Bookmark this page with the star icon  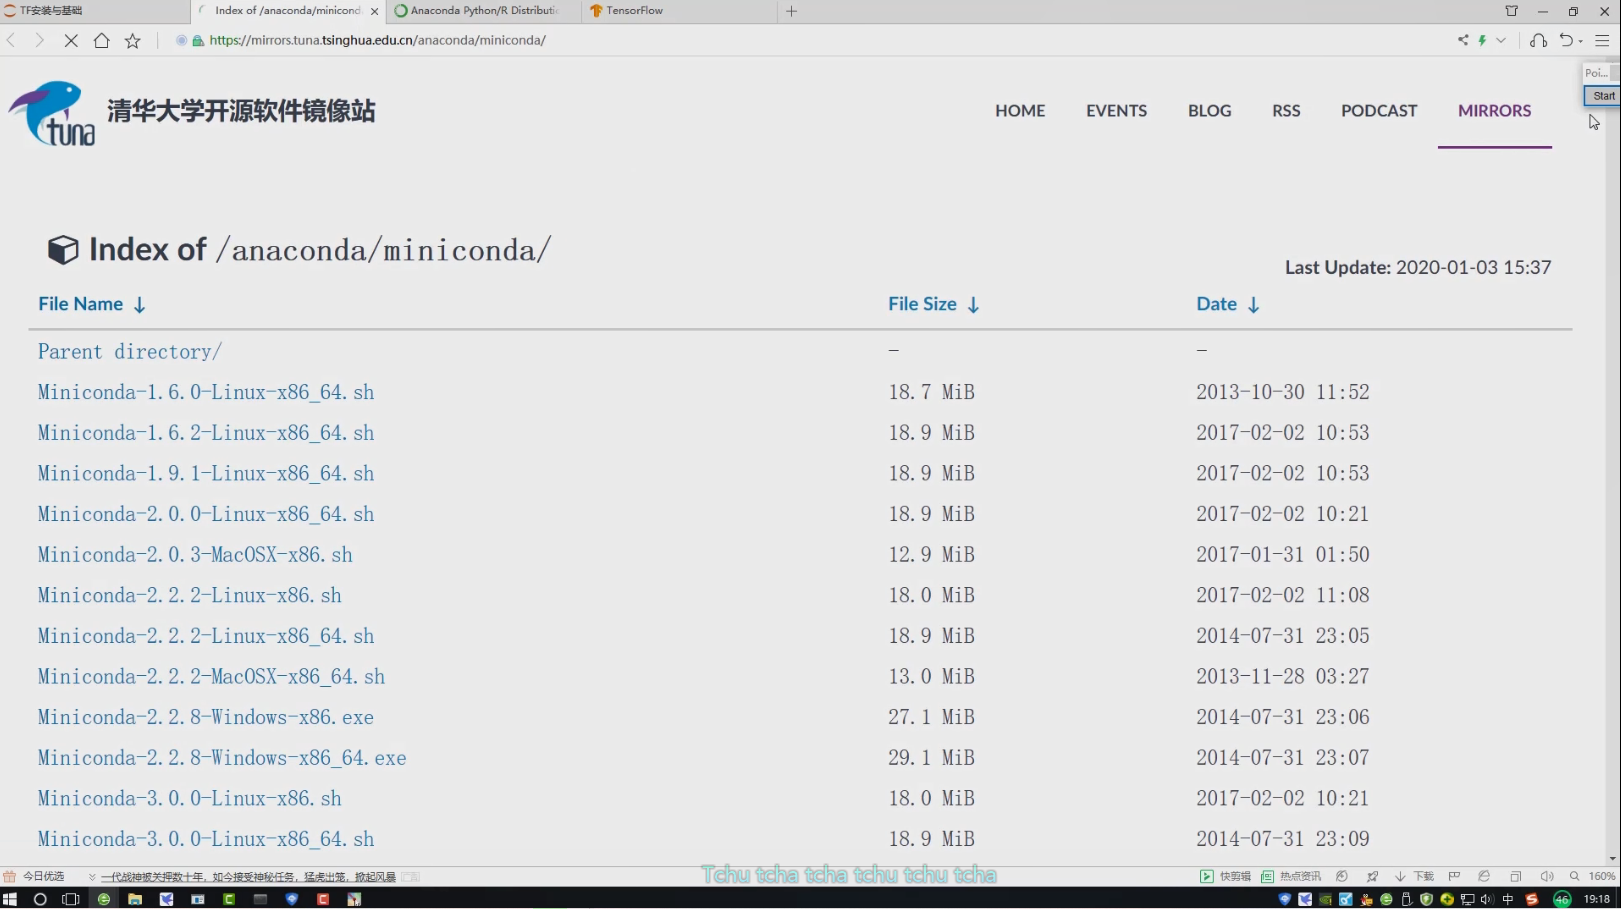[x=132, y=40]
